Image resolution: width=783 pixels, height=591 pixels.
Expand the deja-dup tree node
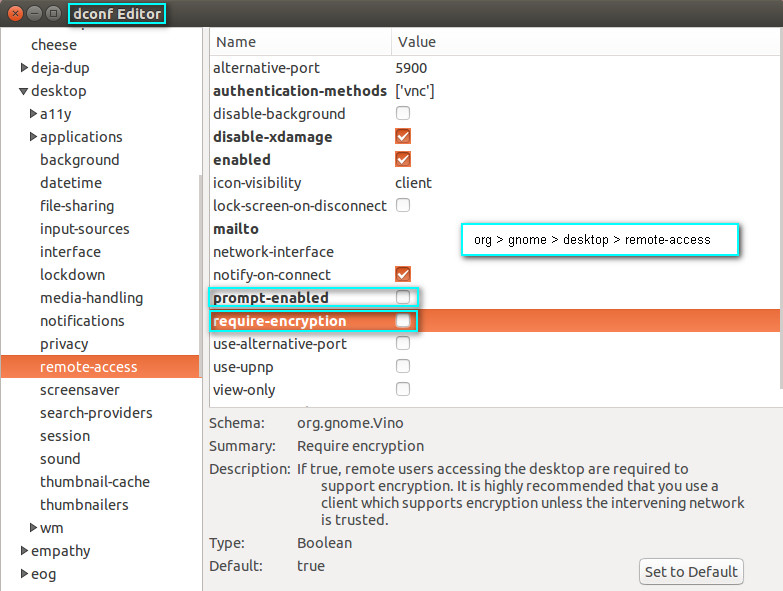click(x=24, y=68)
